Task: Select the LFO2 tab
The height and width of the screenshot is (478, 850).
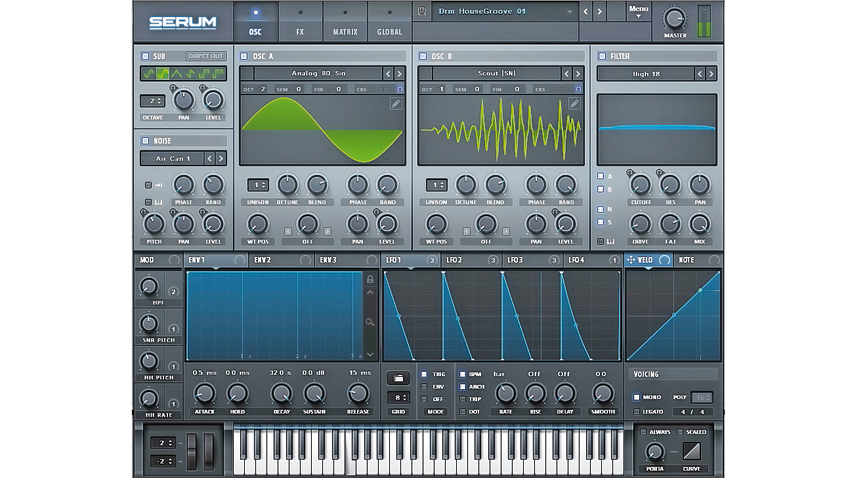Action: click(x=472, y=260)
